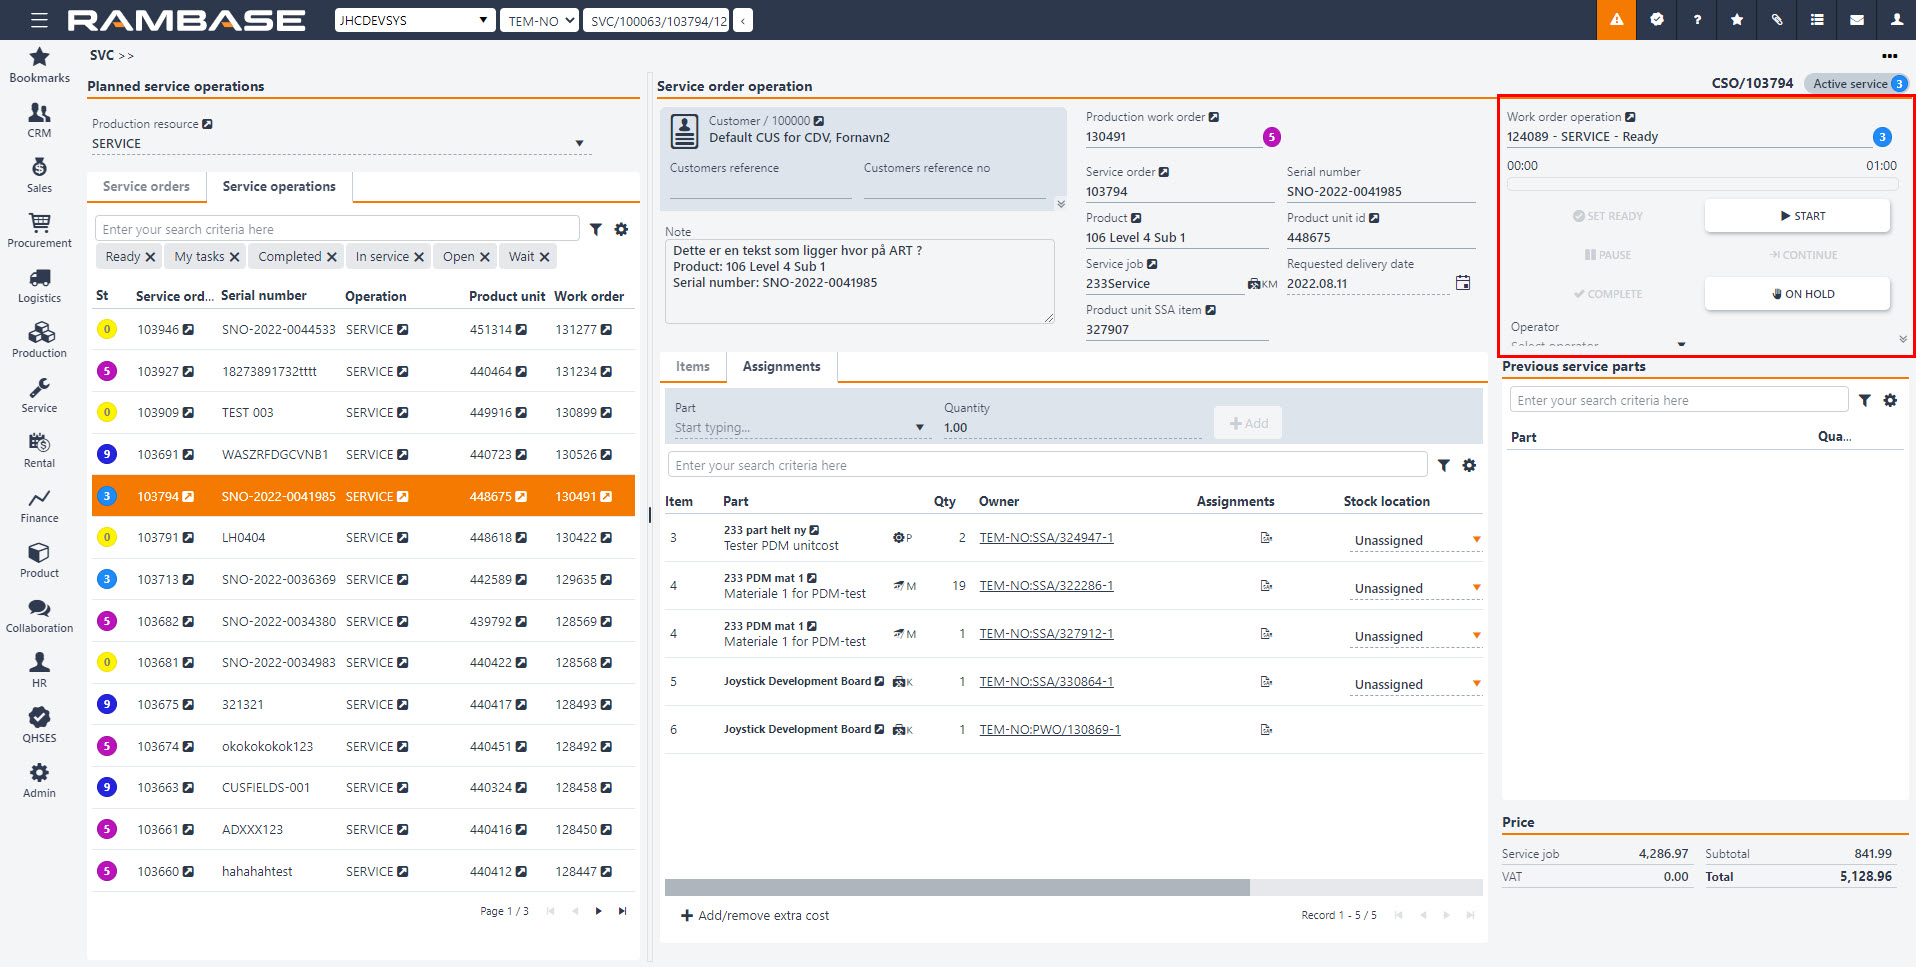
Task: Remove the Ready filter chip
Action: pos(150,257)
